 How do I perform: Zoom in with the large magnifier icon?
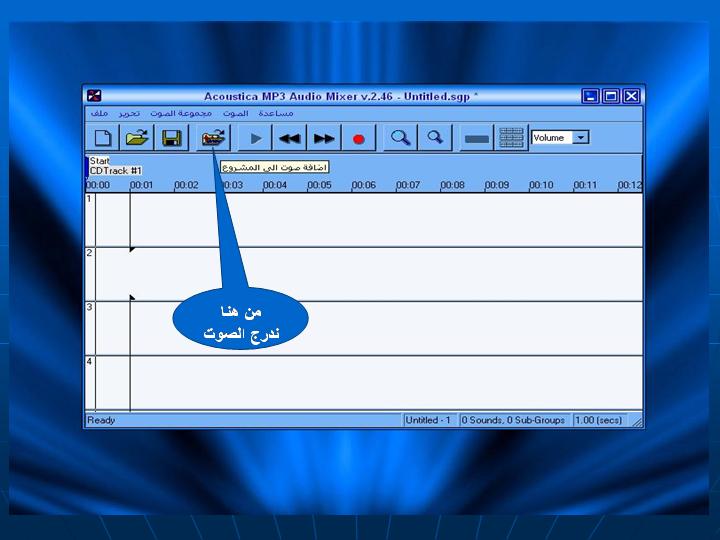pyautogui.click(x=400, y=138)
